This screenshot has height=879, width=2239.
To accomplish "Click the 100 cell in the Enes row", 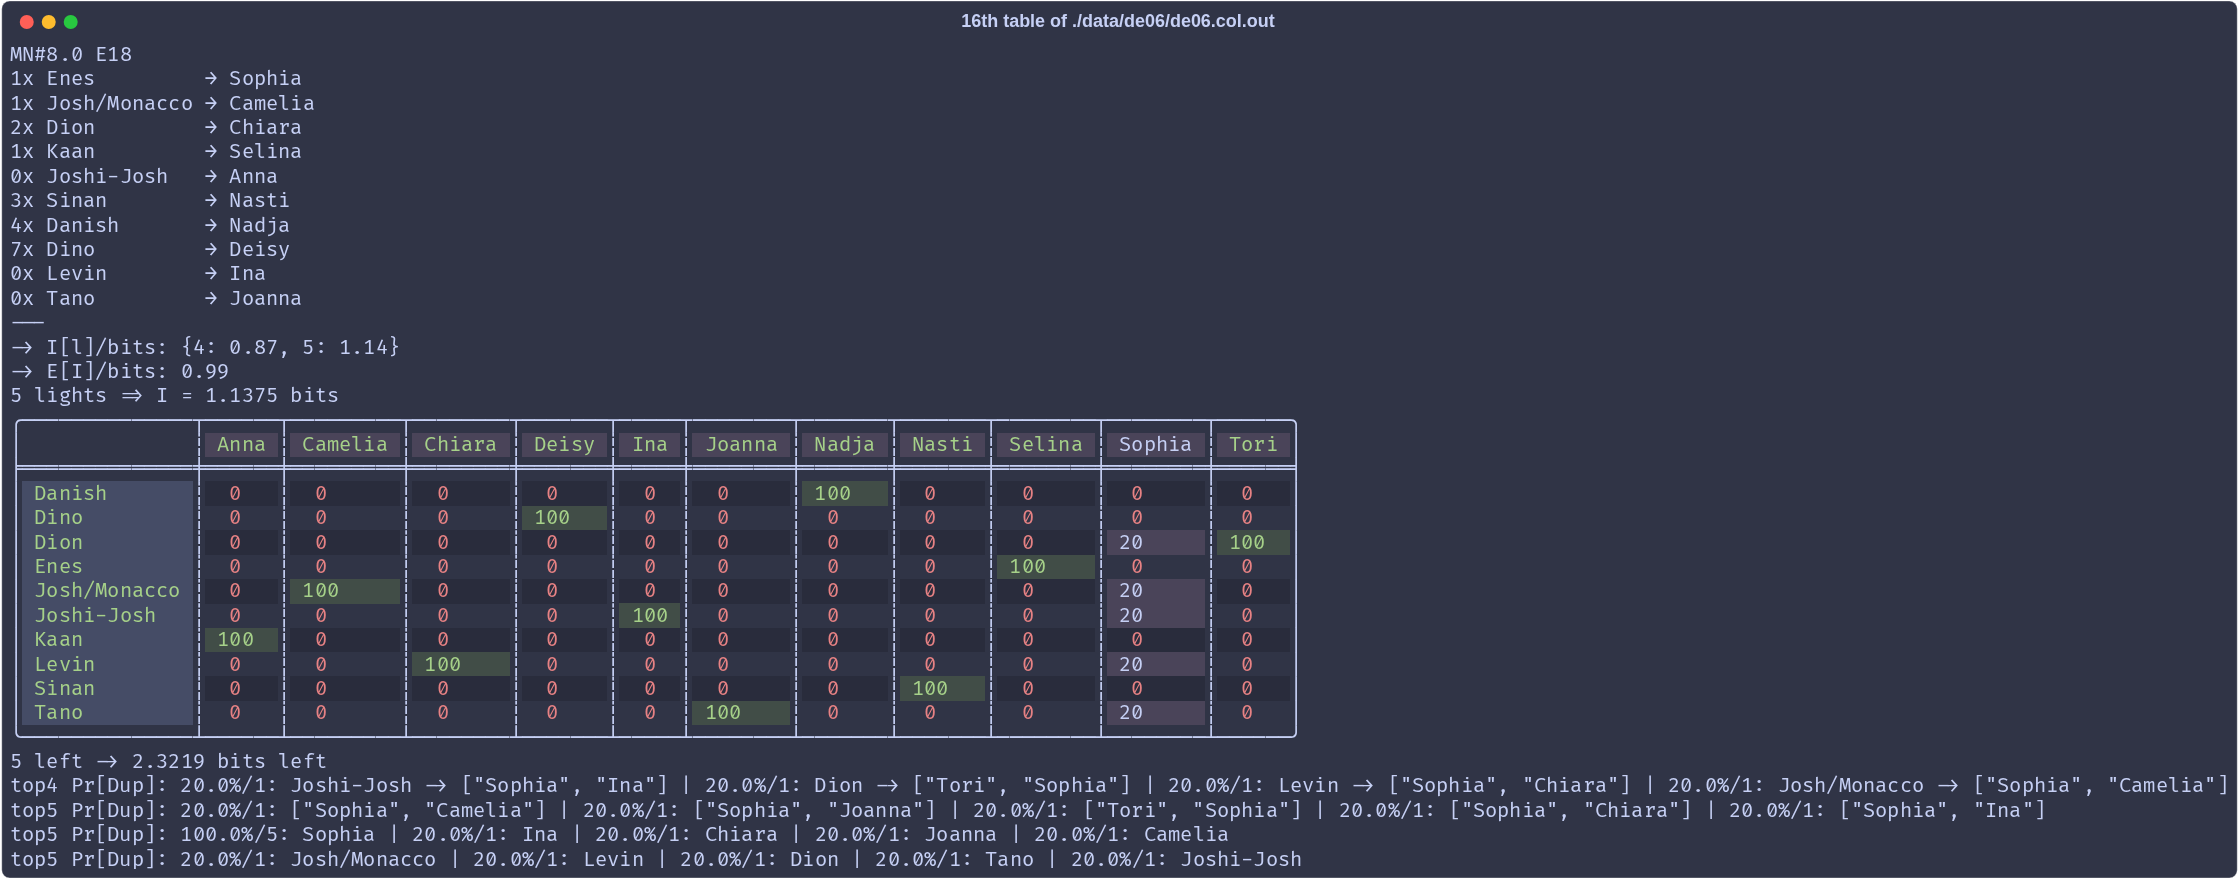I will pyautogui.click(x=1046, y=566).
